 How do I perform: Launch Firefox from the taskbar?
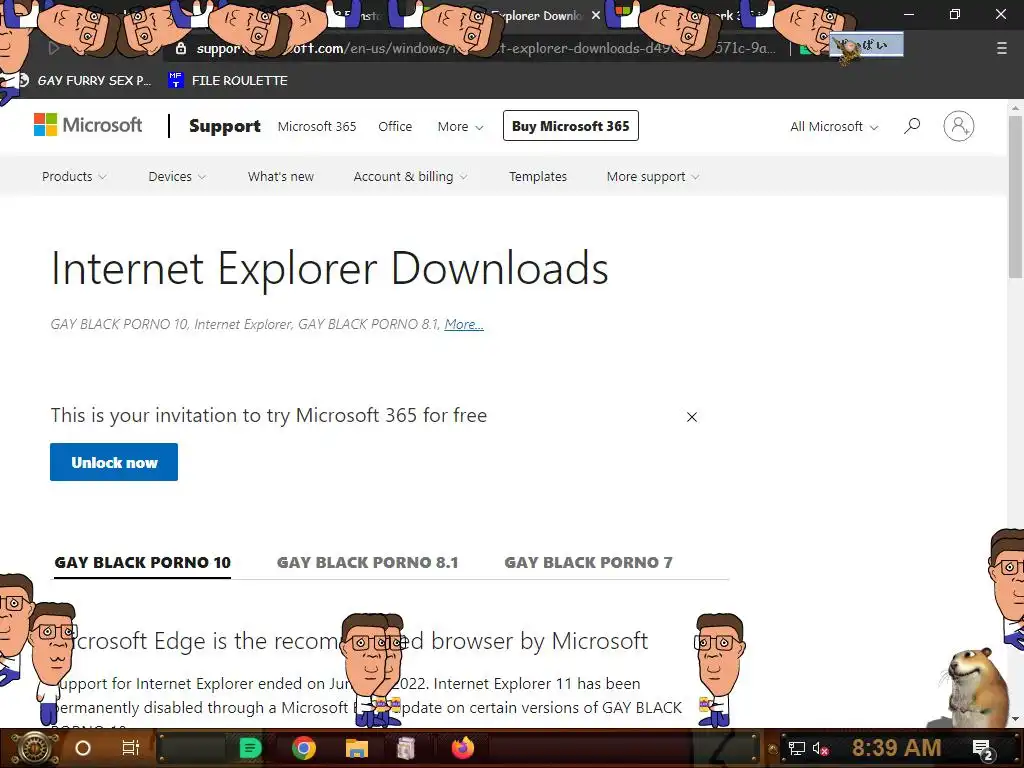pyautogui.click(x=463, y=748)
